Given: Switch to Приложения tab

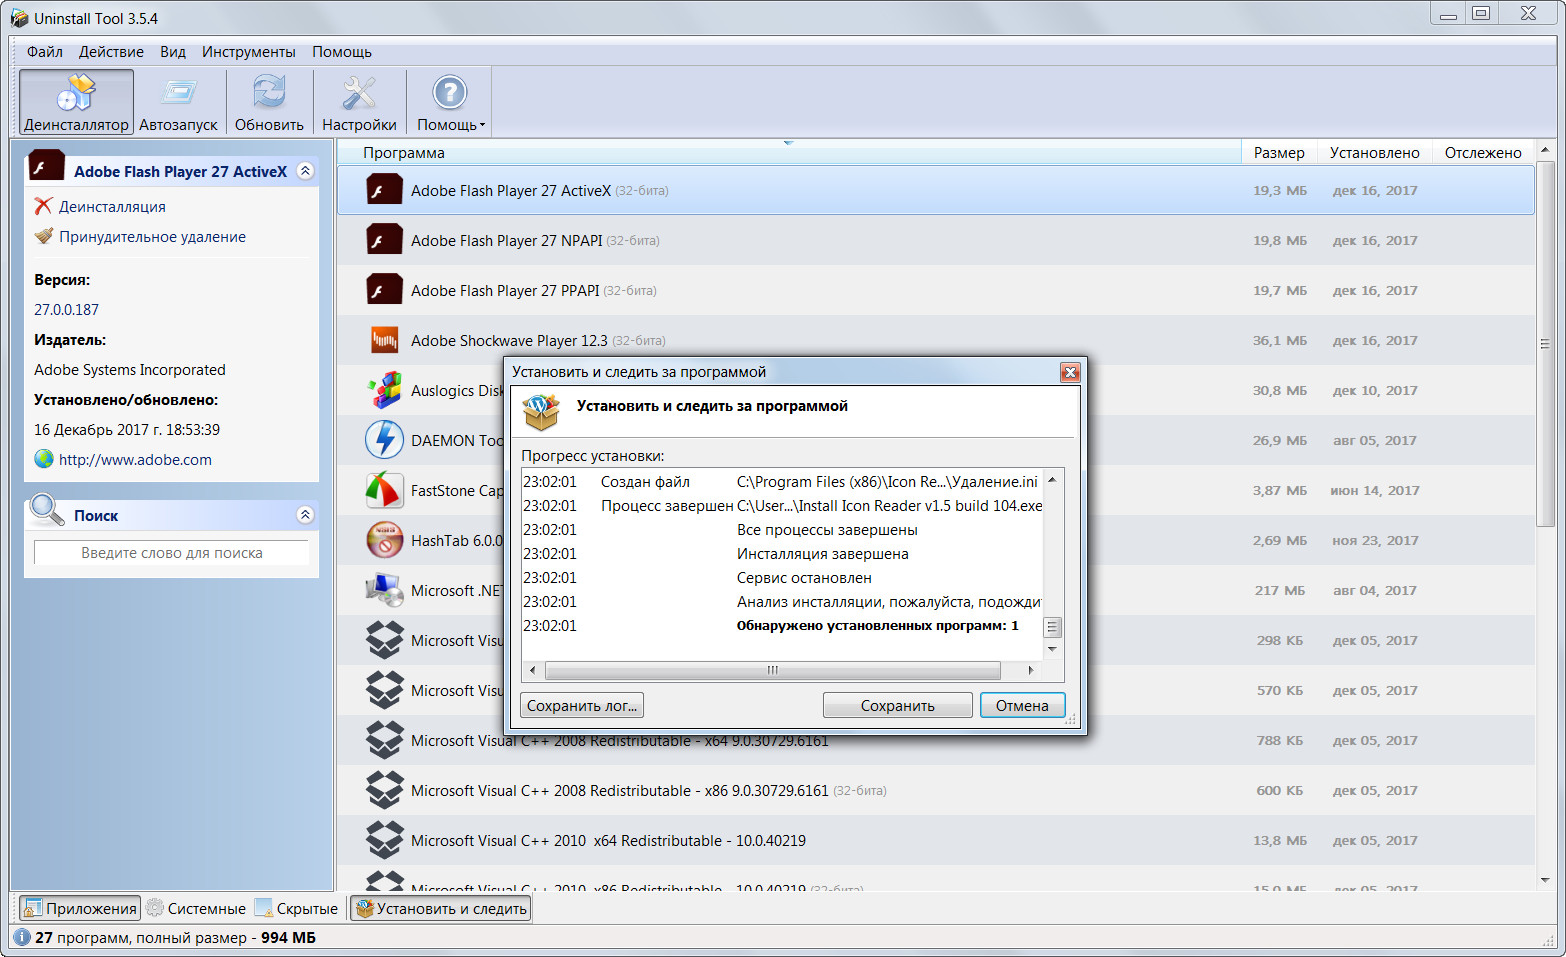Looking at the screenshot, I should (x=80, y=908).
